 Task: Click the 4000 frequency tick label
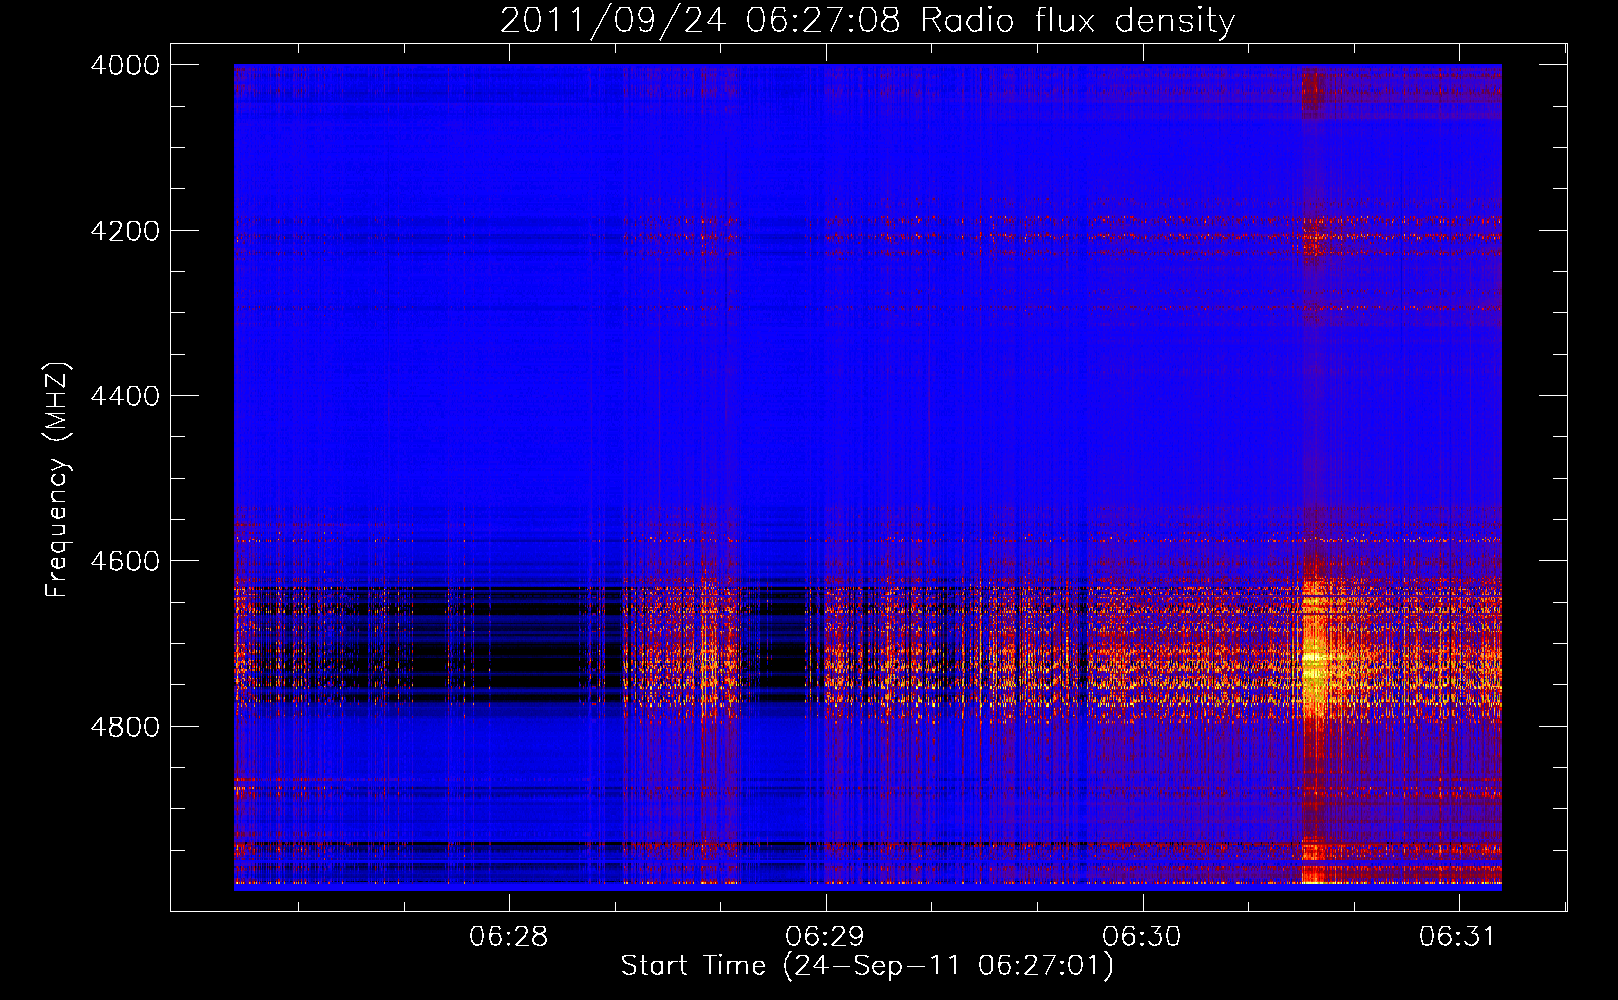click(x=125, y=65)
